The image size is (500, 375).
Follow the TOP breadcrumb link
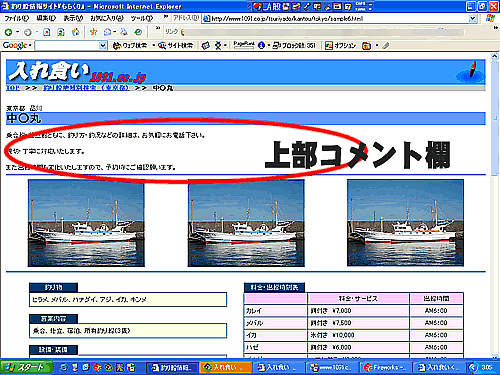[13, 88]
